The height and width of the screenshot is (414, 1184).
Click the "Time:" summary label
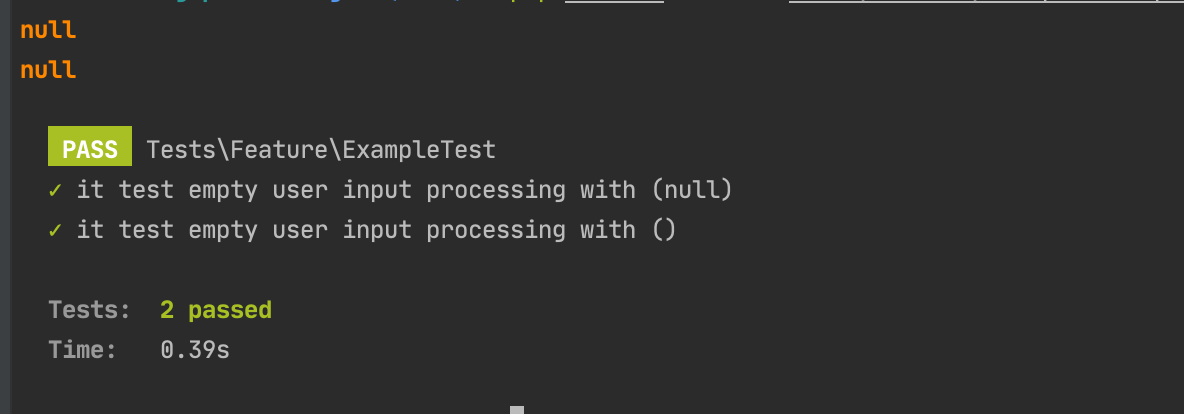[82, 351]
